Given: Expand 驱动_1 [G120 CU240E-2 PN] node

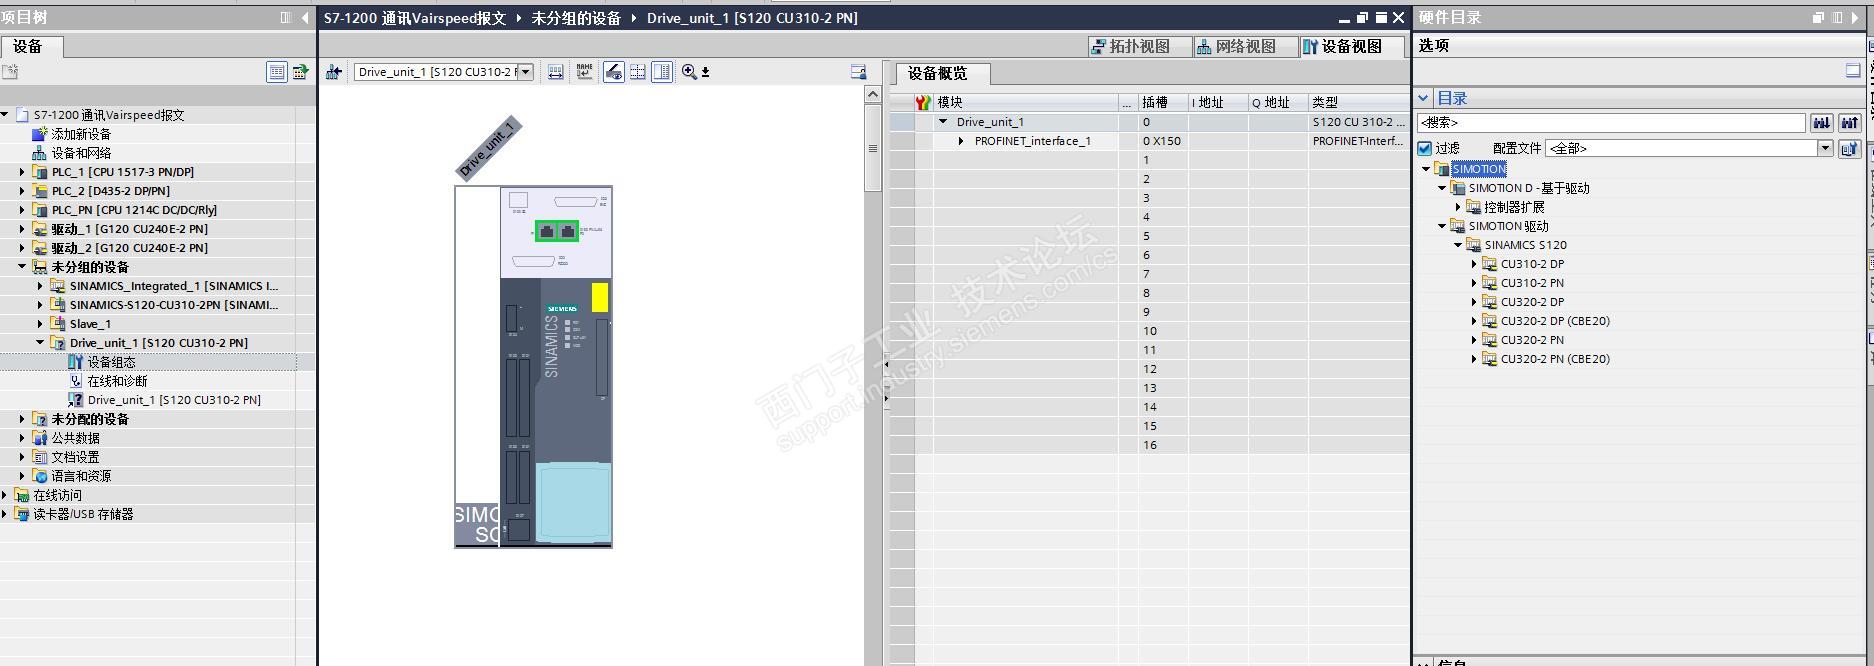Looking at the screenshot, I should click(x=22, y=229).
